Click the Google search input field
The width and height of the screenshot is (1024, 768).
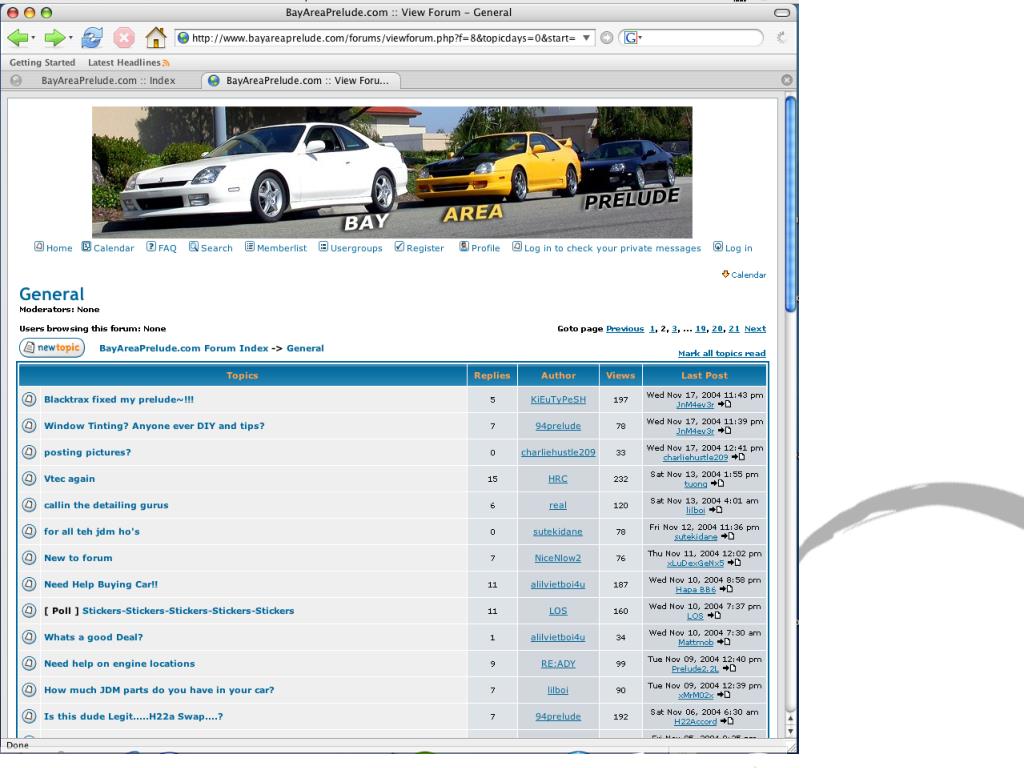pyautogui.click(x=701, y=38)
